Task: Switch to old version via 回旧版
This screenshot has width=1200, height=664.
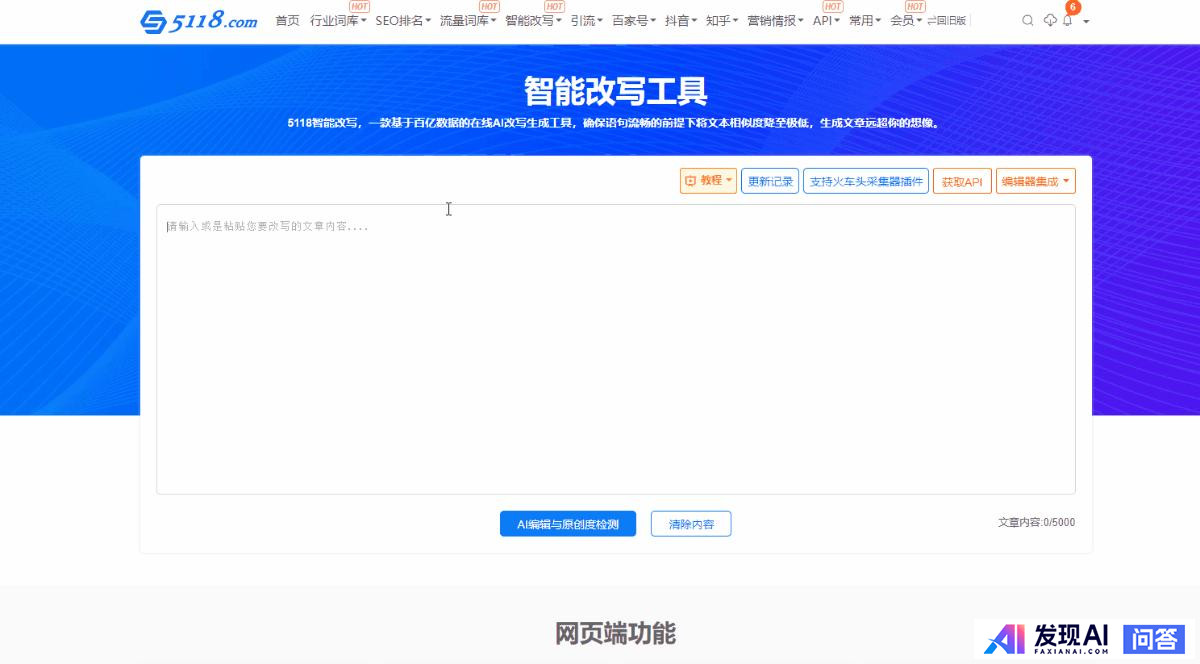Action: click(947, 21)
